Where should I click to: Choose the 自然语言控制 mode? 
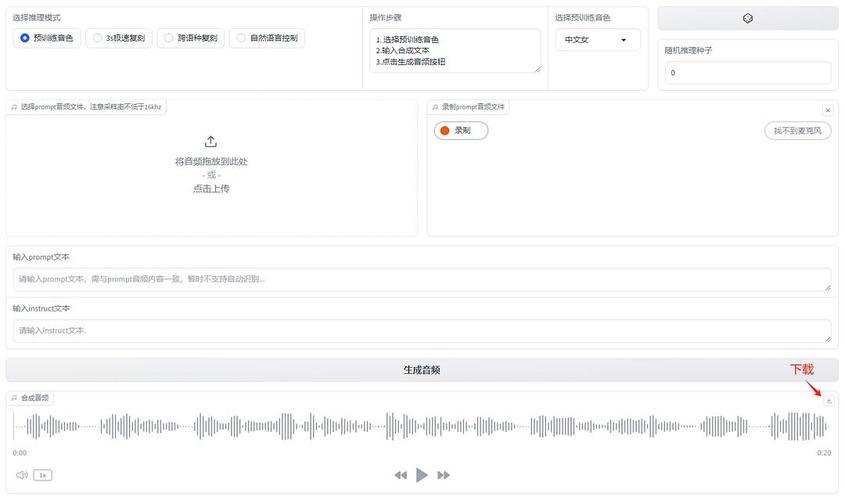click(x=267, y=38)
